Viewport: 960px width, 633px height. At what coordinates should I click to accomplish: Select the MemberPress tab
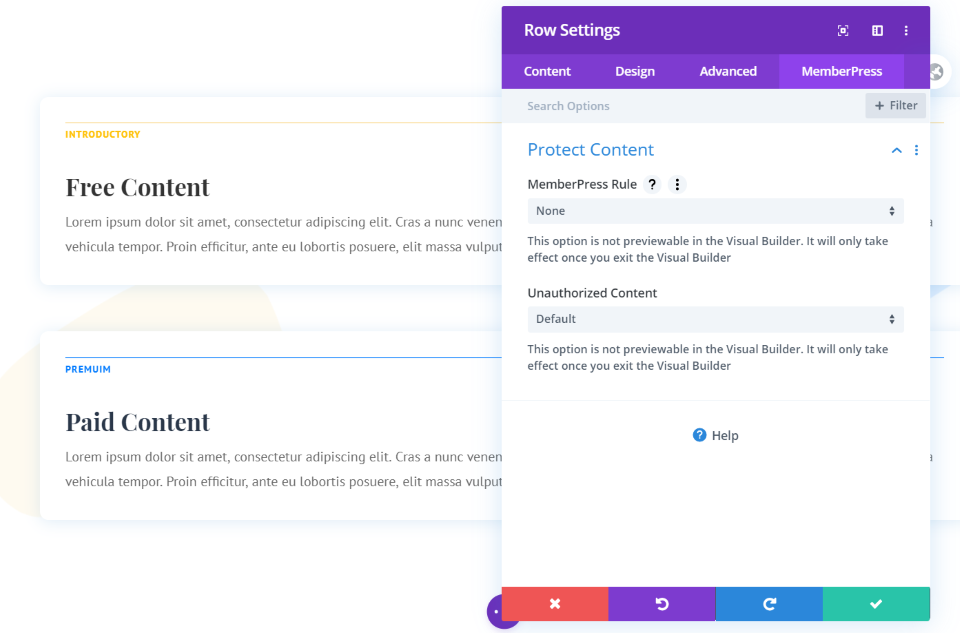pyautogui.click(x=841, y=71)
